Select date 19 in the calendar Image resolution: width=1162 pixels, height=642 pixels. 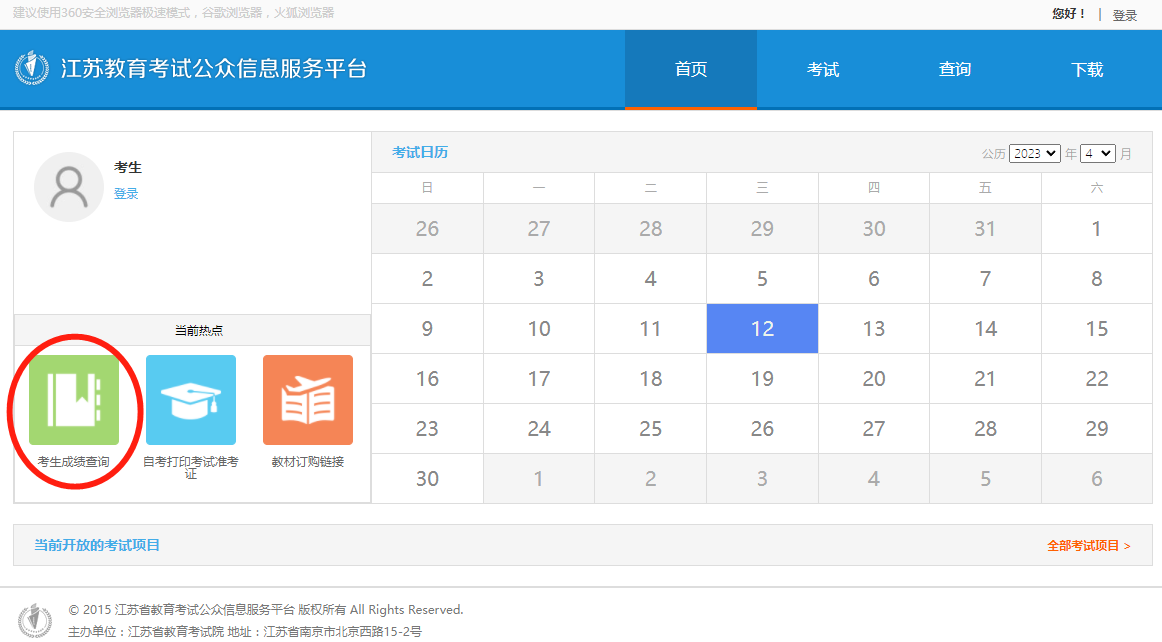coord(762,379)
